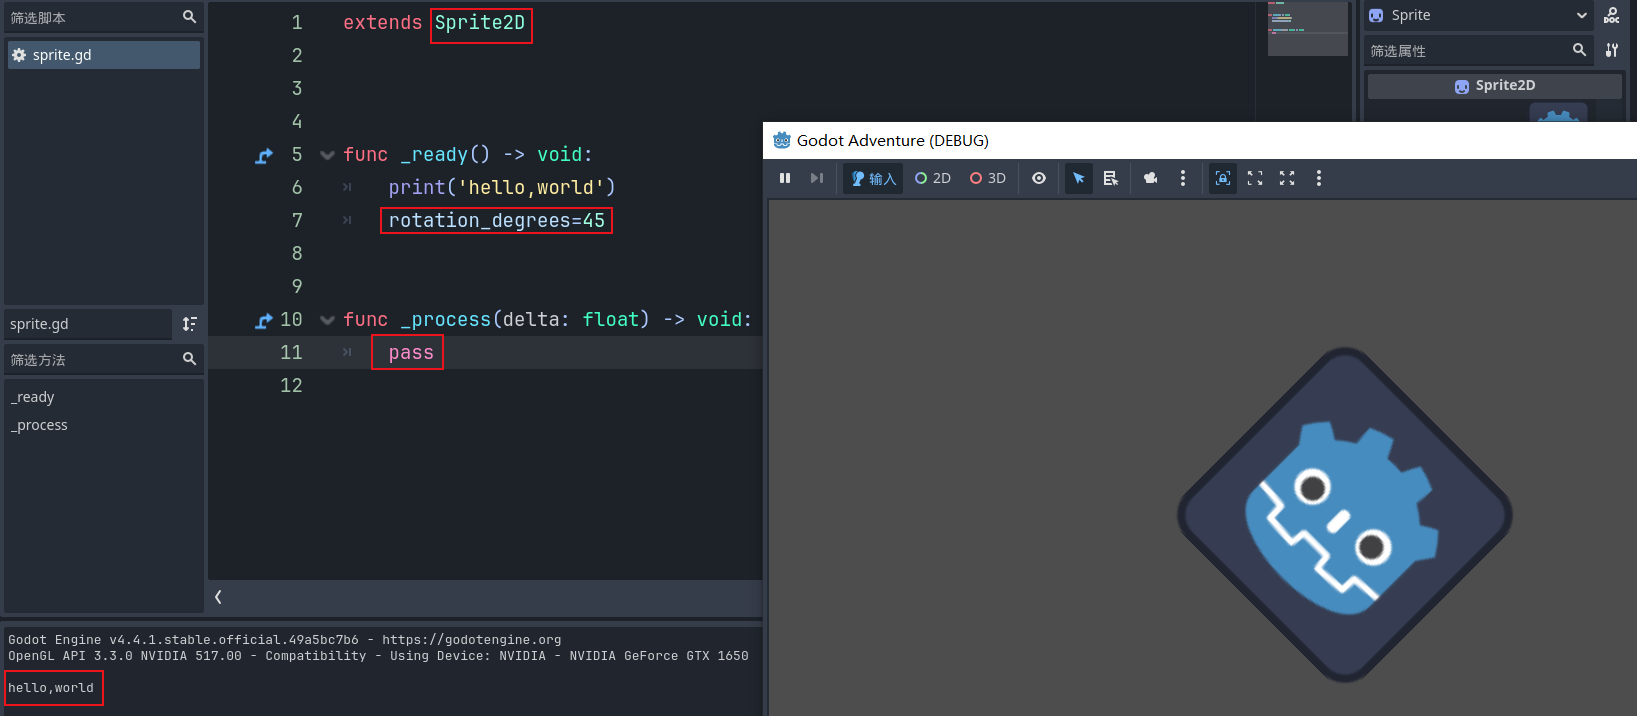Select sprite.gd in the script list

point(104,55)
